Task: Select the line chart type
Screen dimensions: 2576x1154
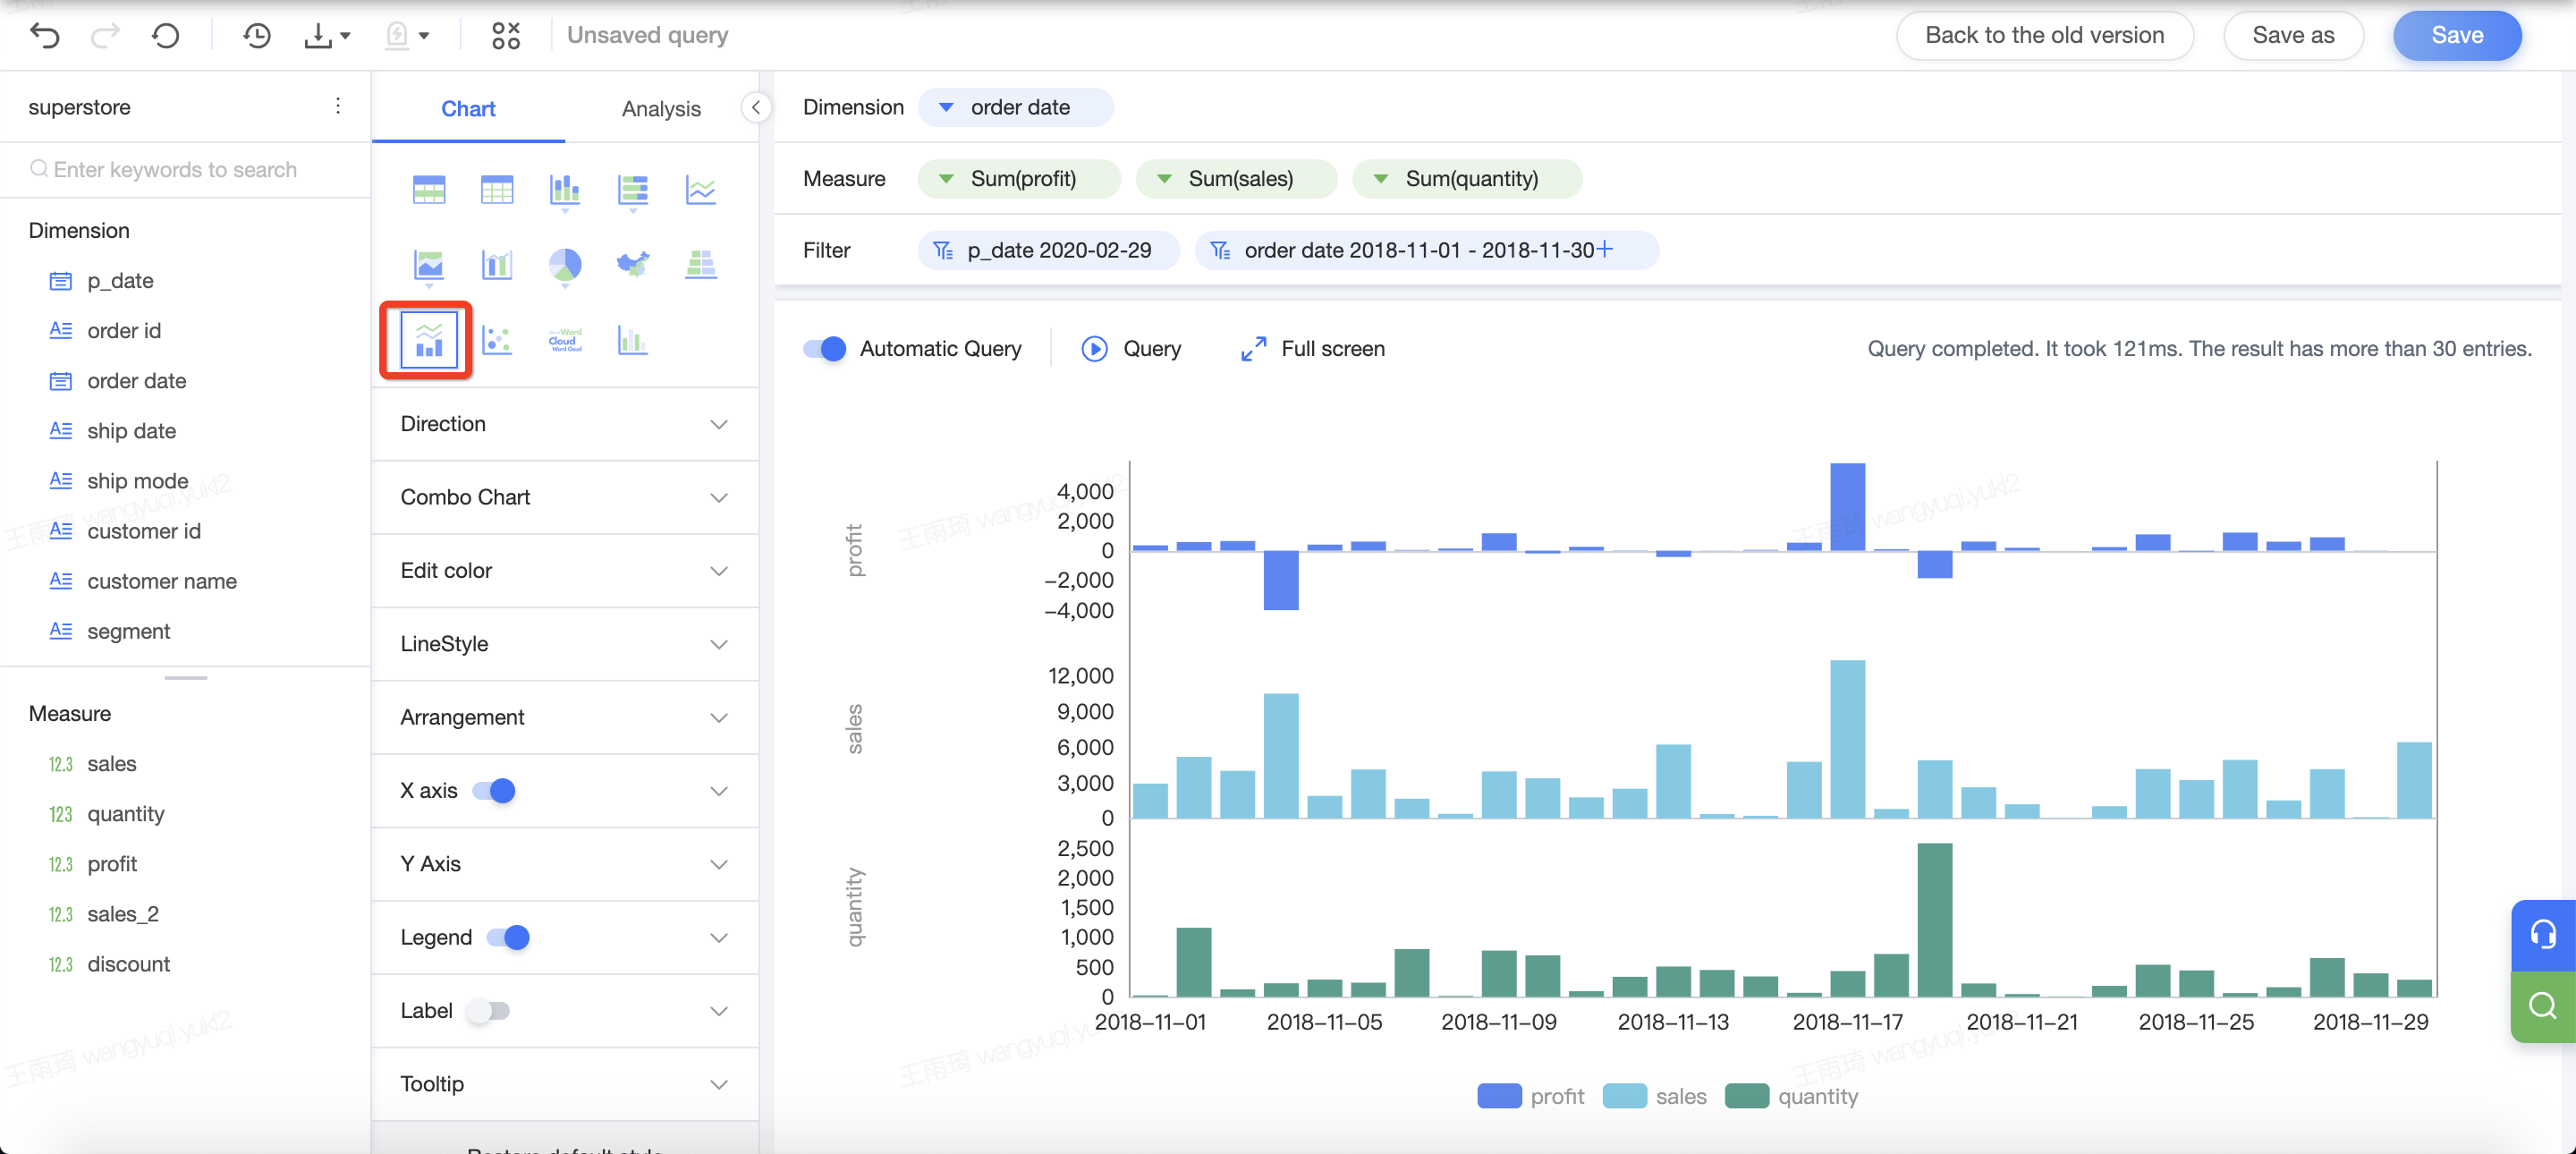Action: point(701,189)
